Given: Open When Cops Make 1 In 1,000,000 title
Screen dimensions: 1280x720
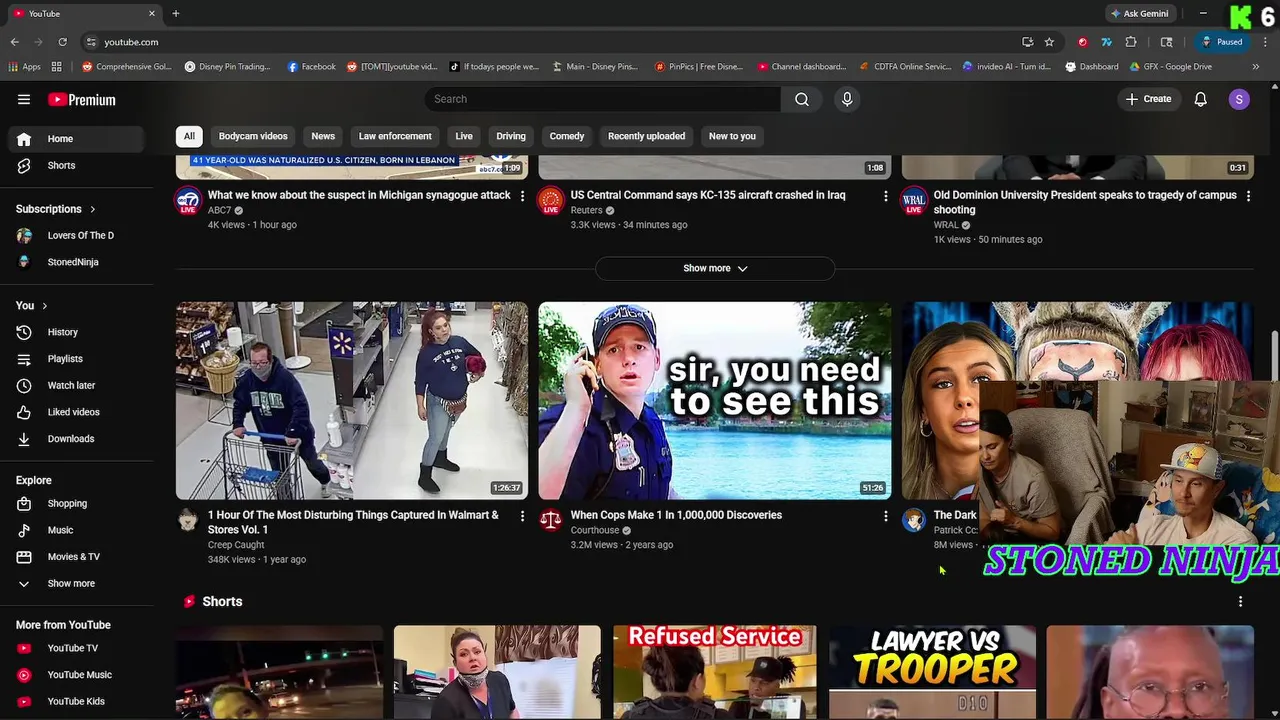Looking at the screenshot, I should (676, 515).
